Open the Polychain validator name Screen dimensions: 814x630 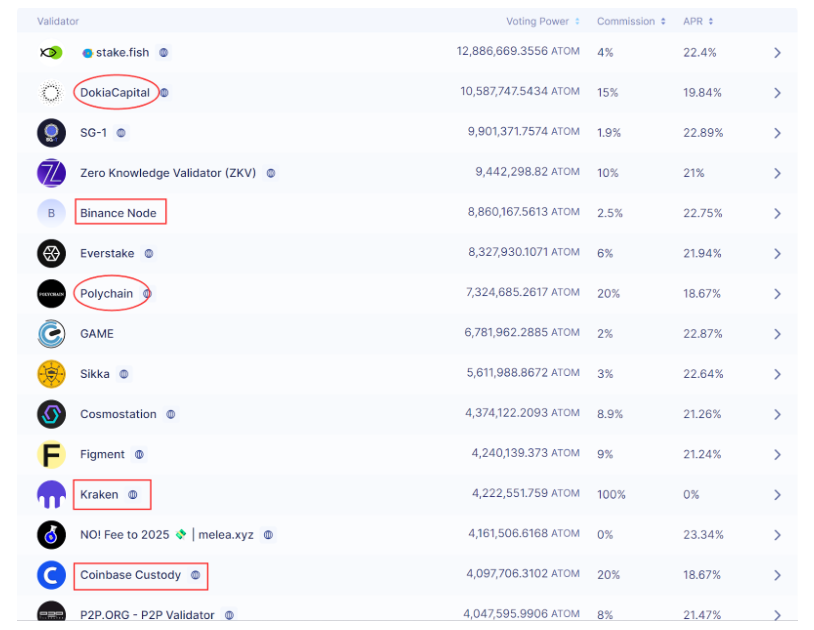pos(106,294)
